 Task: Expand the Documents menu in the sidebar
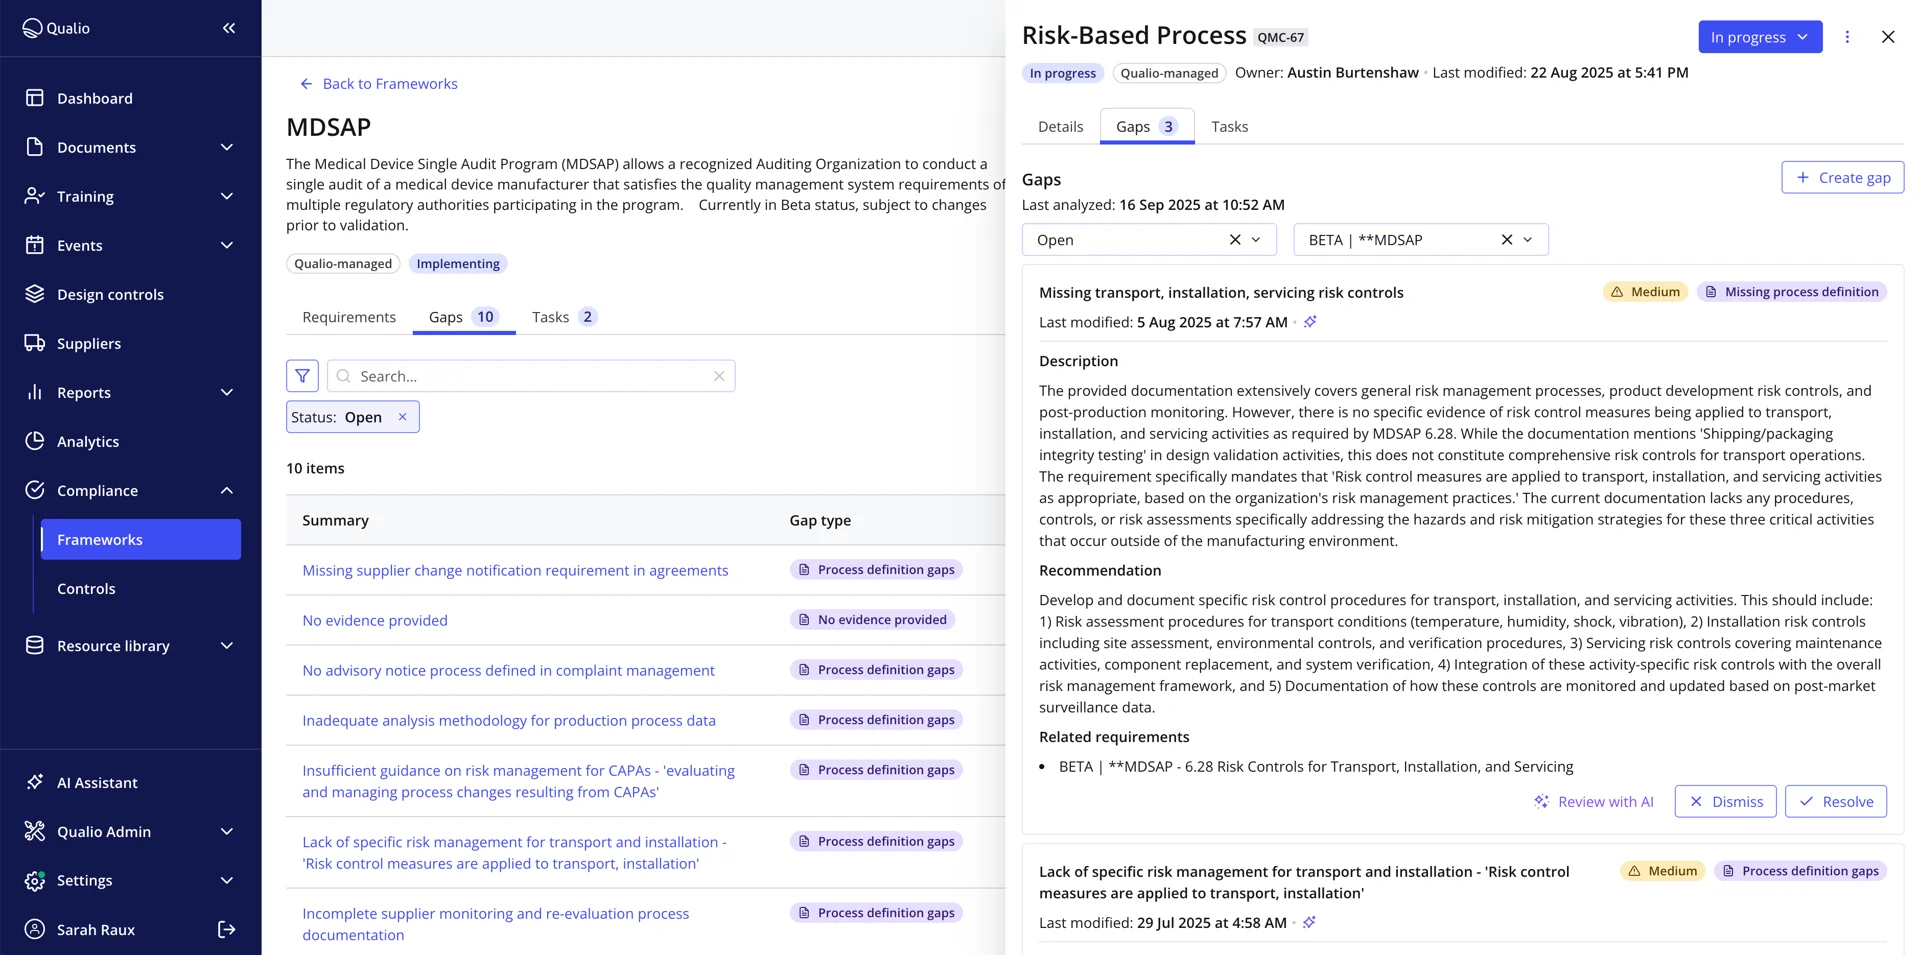click(x=227, y=147)
